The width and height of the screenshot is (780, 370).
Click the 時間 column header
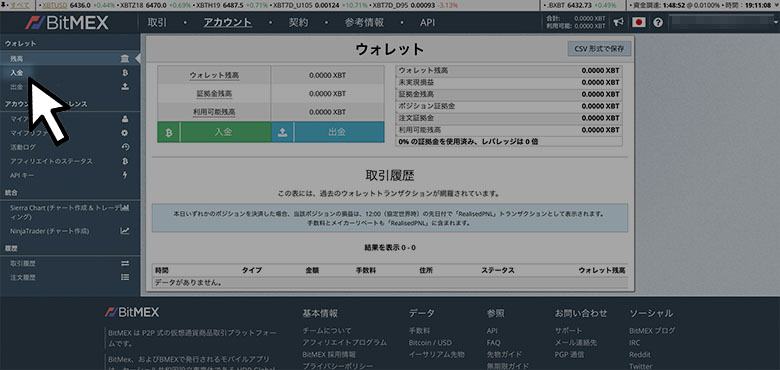(x=162, y=271)
